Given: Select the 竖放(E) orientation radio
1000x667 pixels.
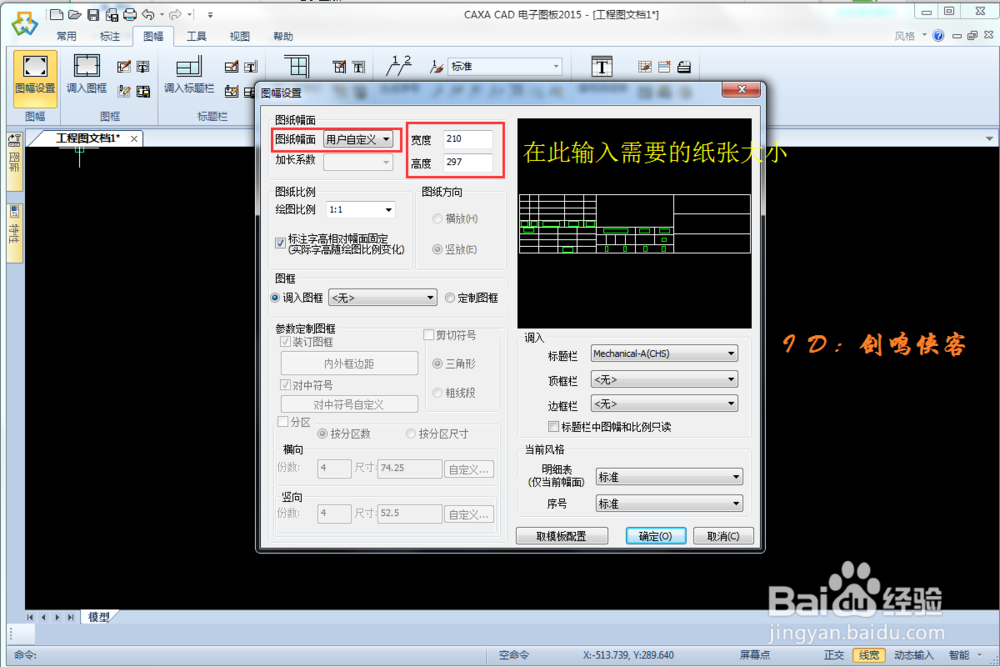Looking at the screenshot, I should tap(437, 249).
